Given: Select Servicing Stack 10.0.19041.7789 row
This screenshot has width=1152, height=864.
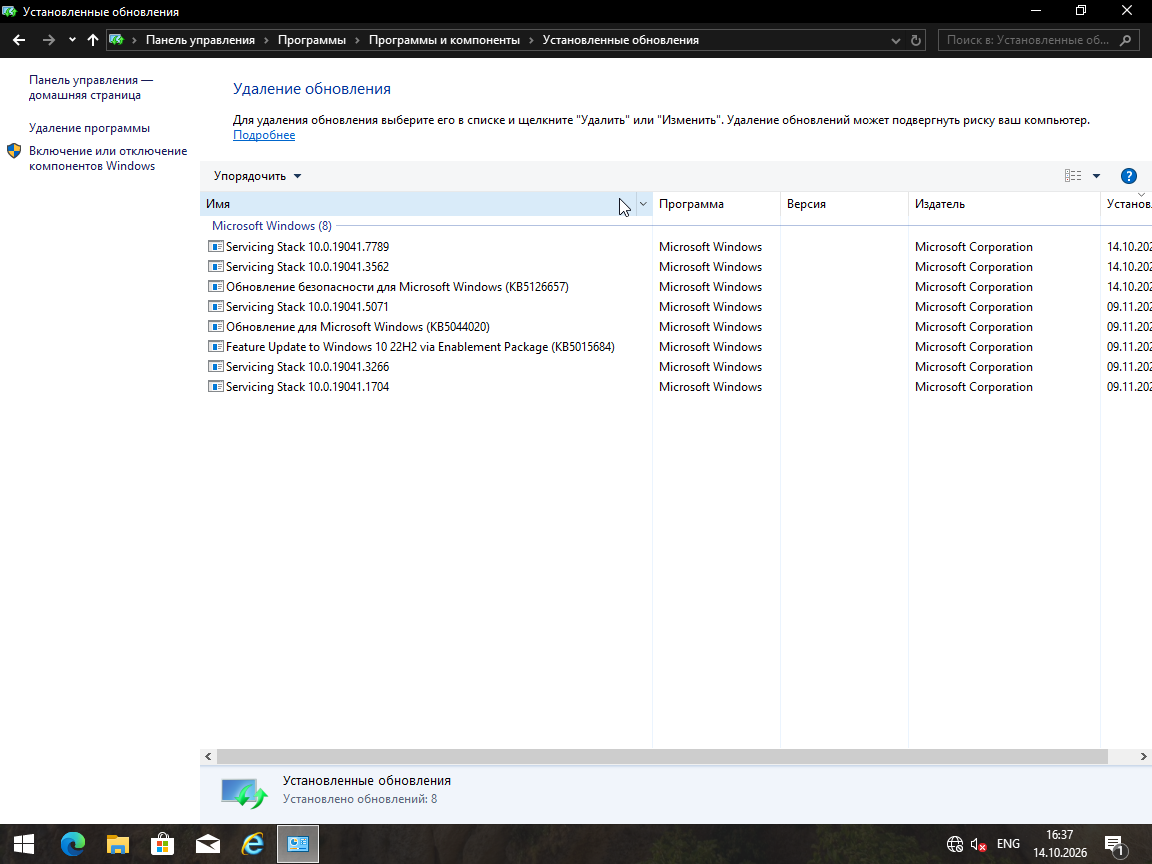Looking at the screenshot, I should coord(676,247).
